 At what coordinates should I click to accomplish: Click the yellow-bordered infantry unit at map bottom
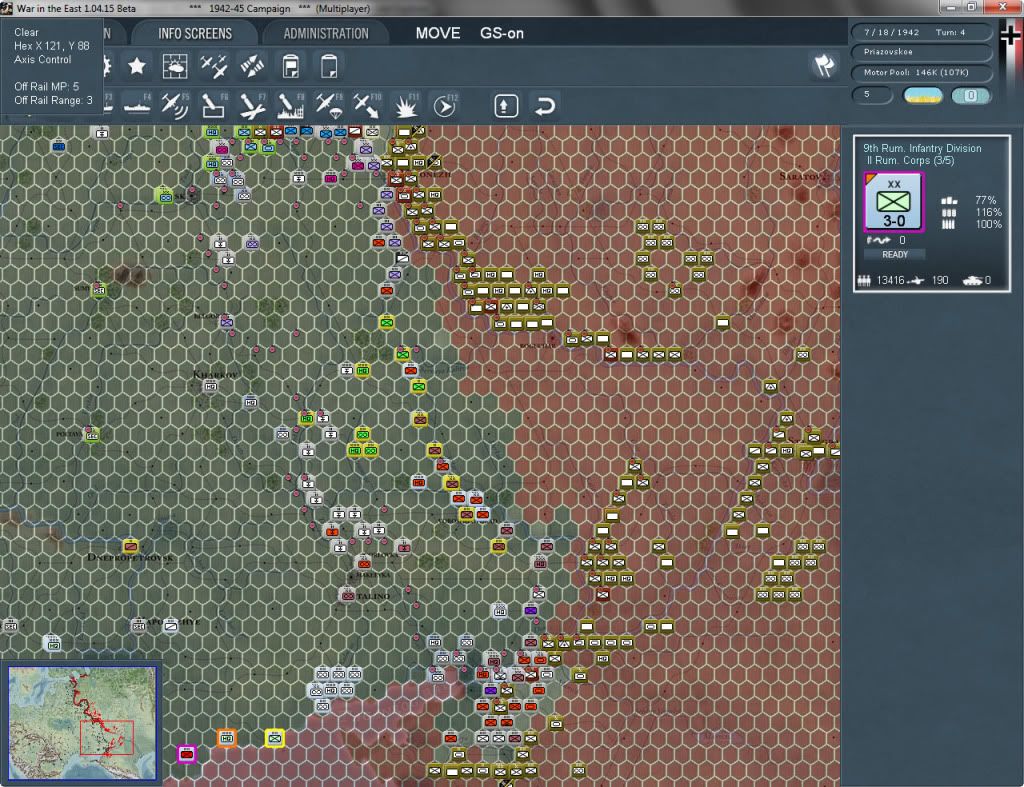[275, 739]
